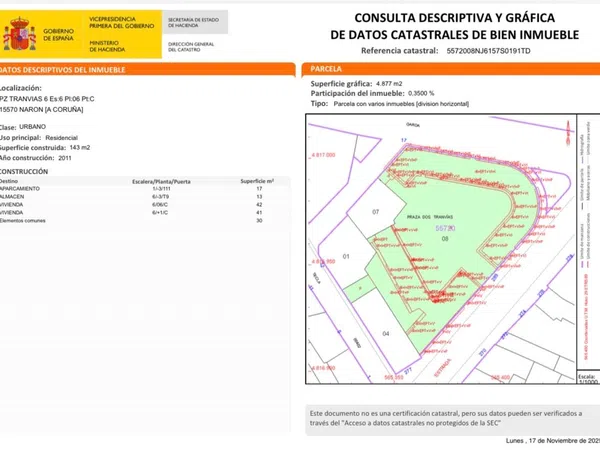This screenshot has width=600, height=450.
Task: Click parcel 01 on the map
Action: (x=346, y=256)
